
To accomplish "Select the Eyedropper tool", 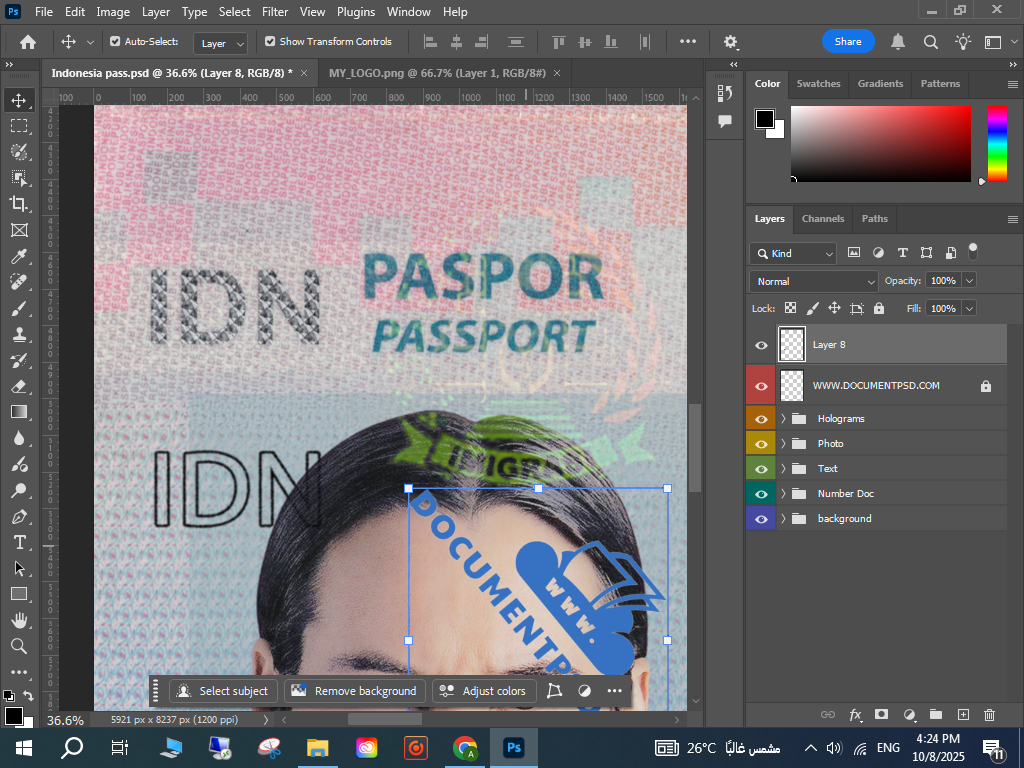I will (19, 256).
